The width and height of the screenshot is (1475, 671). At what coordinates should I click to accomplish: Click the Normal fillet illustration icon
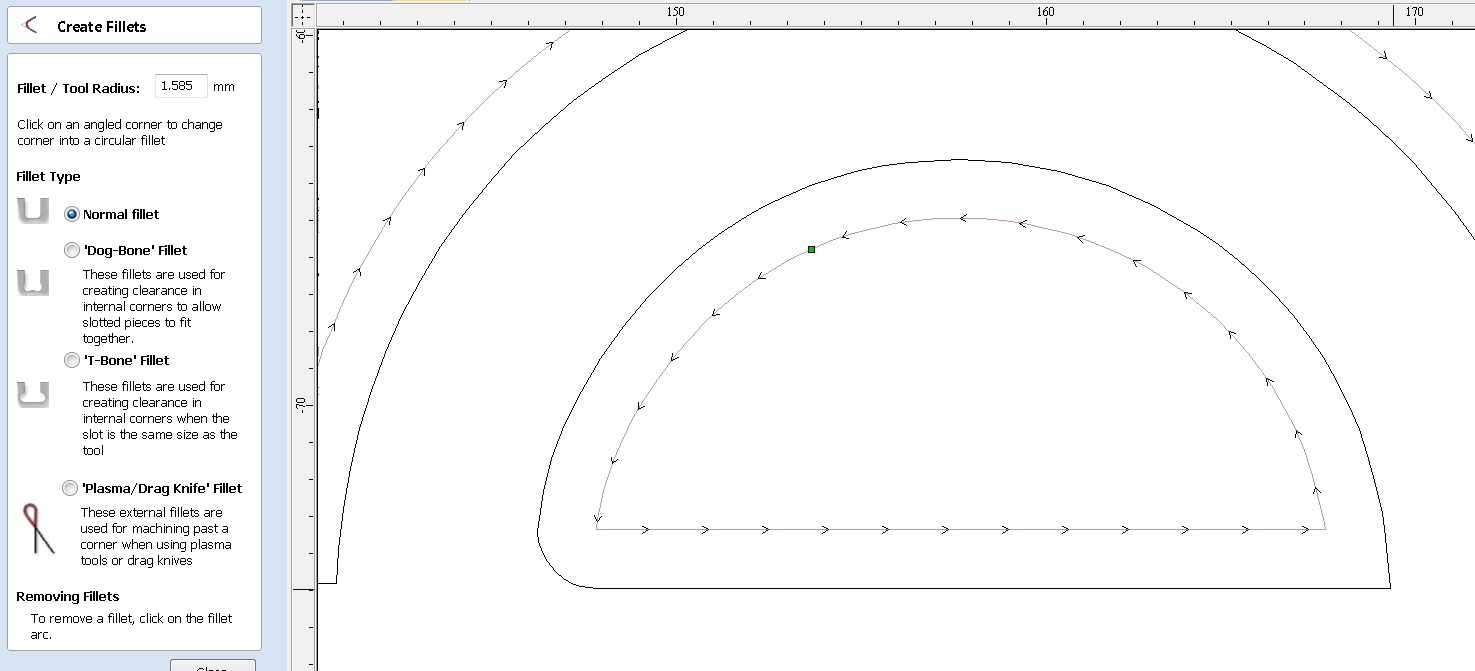33,212
